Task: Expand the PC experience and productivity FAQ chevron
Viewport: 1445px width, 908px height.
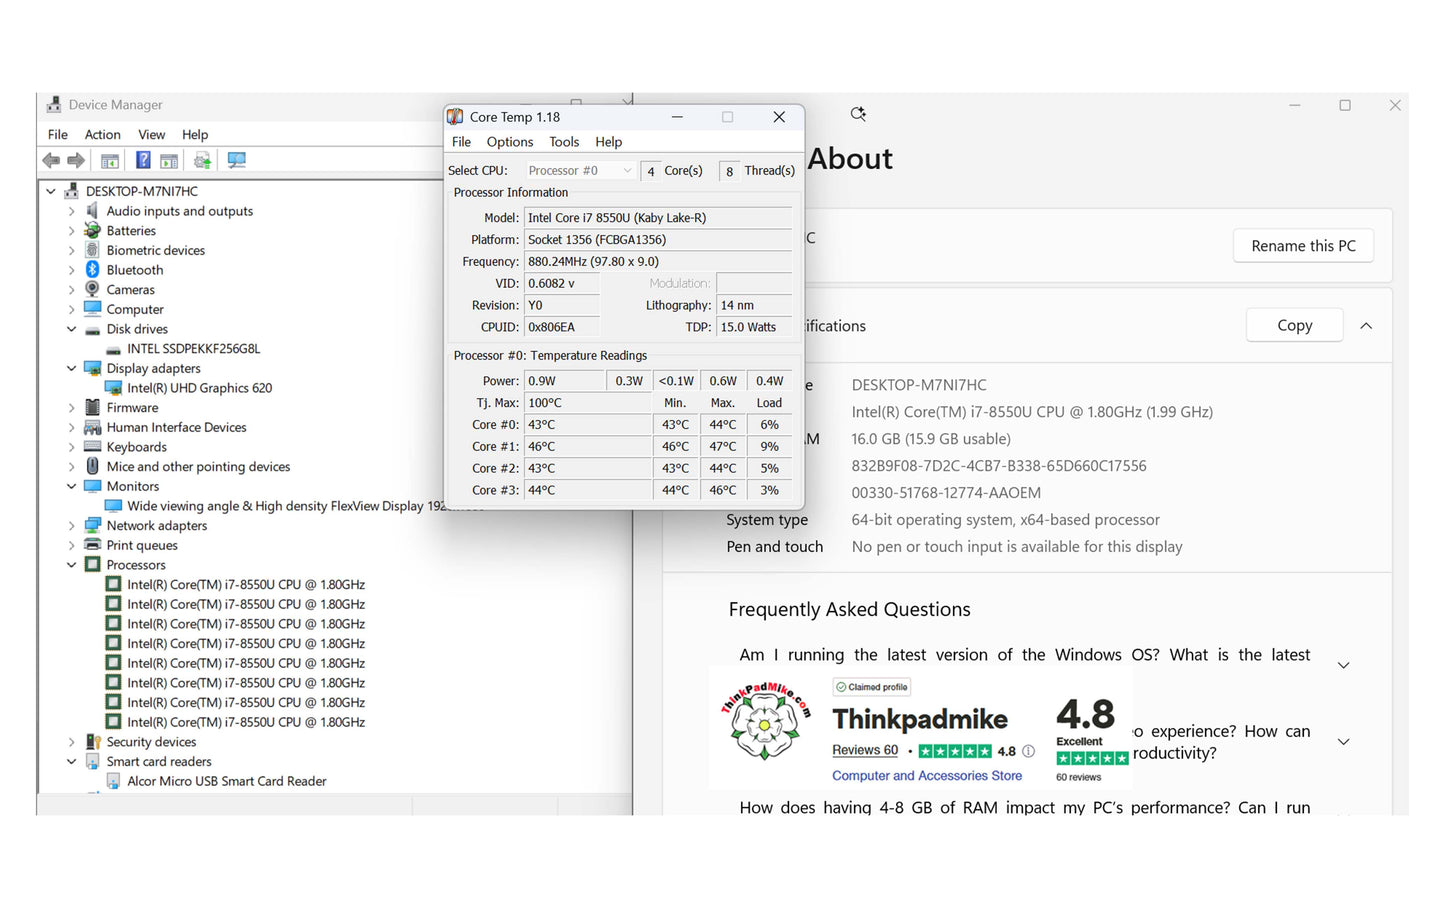Action: tap(1344, 742)
